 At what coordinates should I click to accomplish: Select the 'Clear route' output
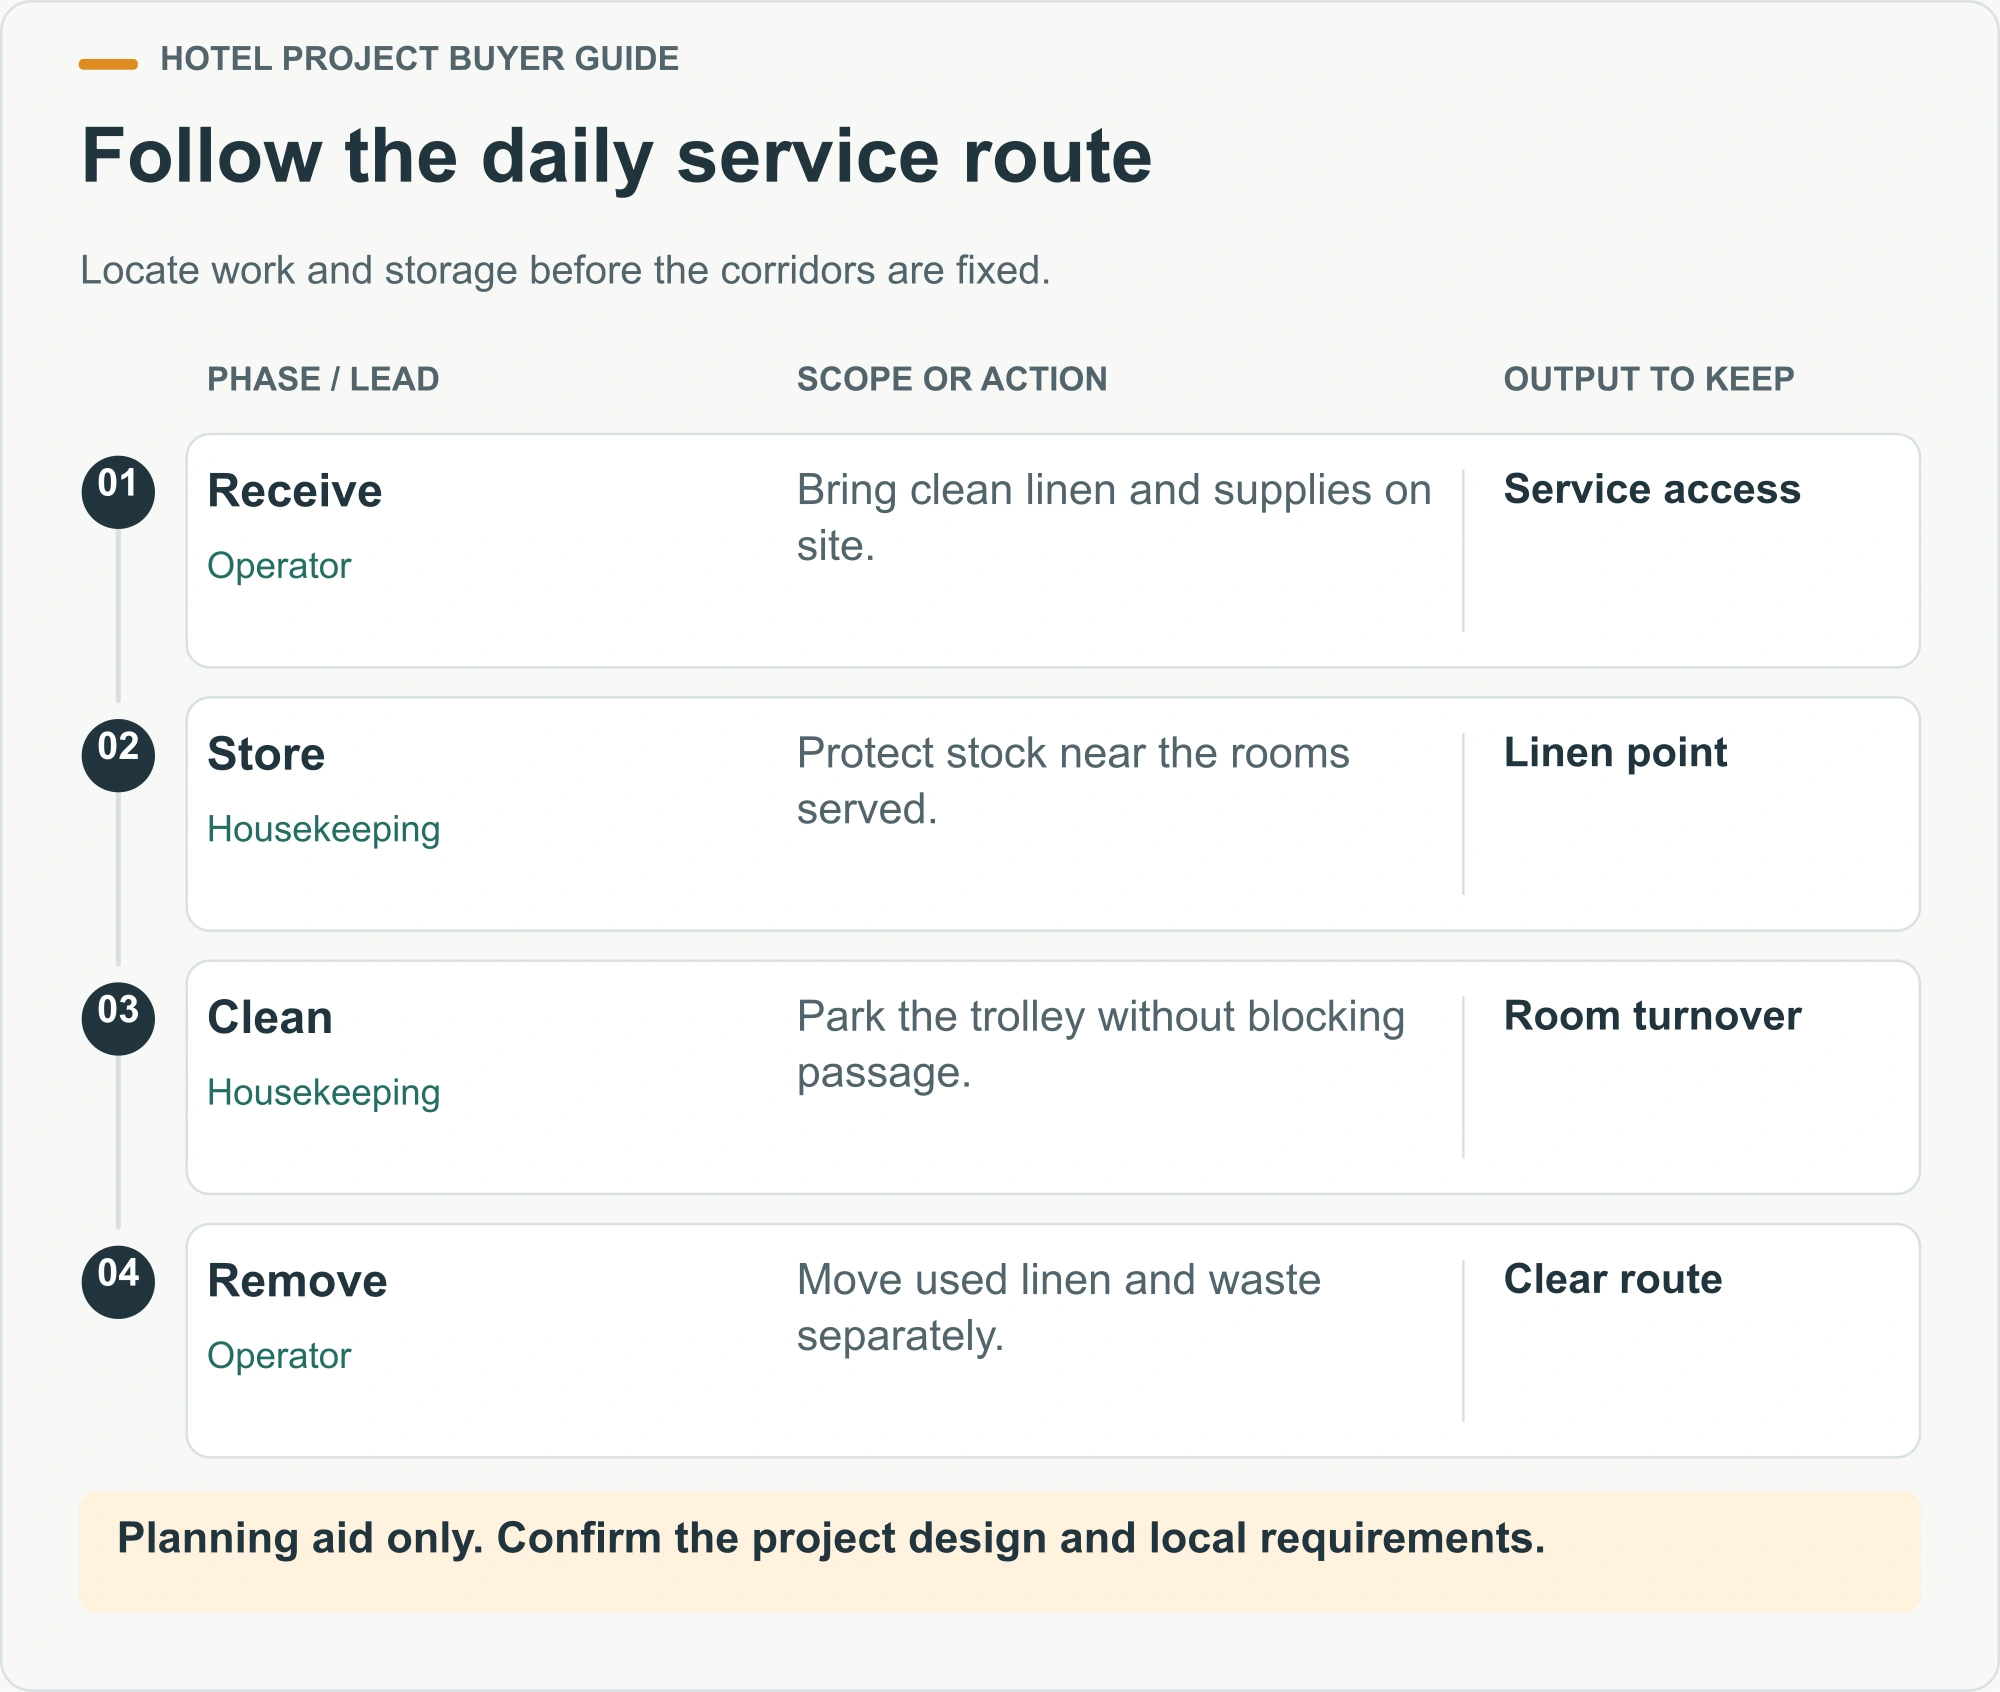[1613, 1278]
